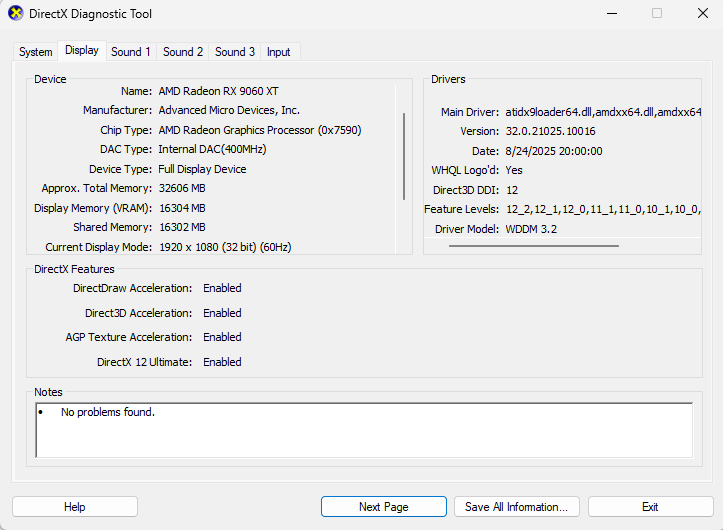Click total memory value 32606 MB
The image size is (723, 530).
click(x=182, y=188)
